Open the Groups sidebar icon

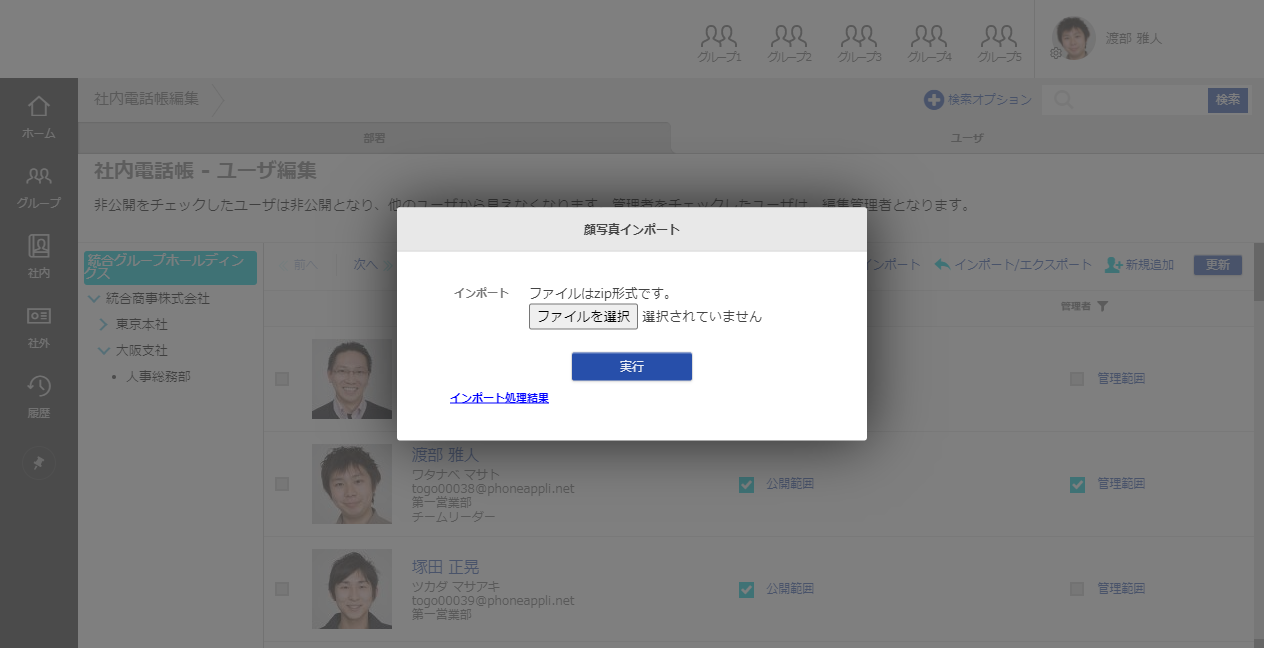click(39, 186)
